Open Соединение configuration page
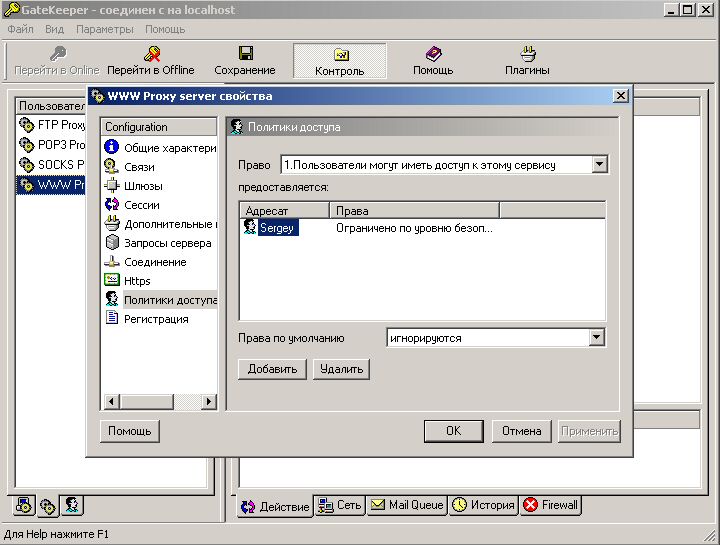 [146, 262]
